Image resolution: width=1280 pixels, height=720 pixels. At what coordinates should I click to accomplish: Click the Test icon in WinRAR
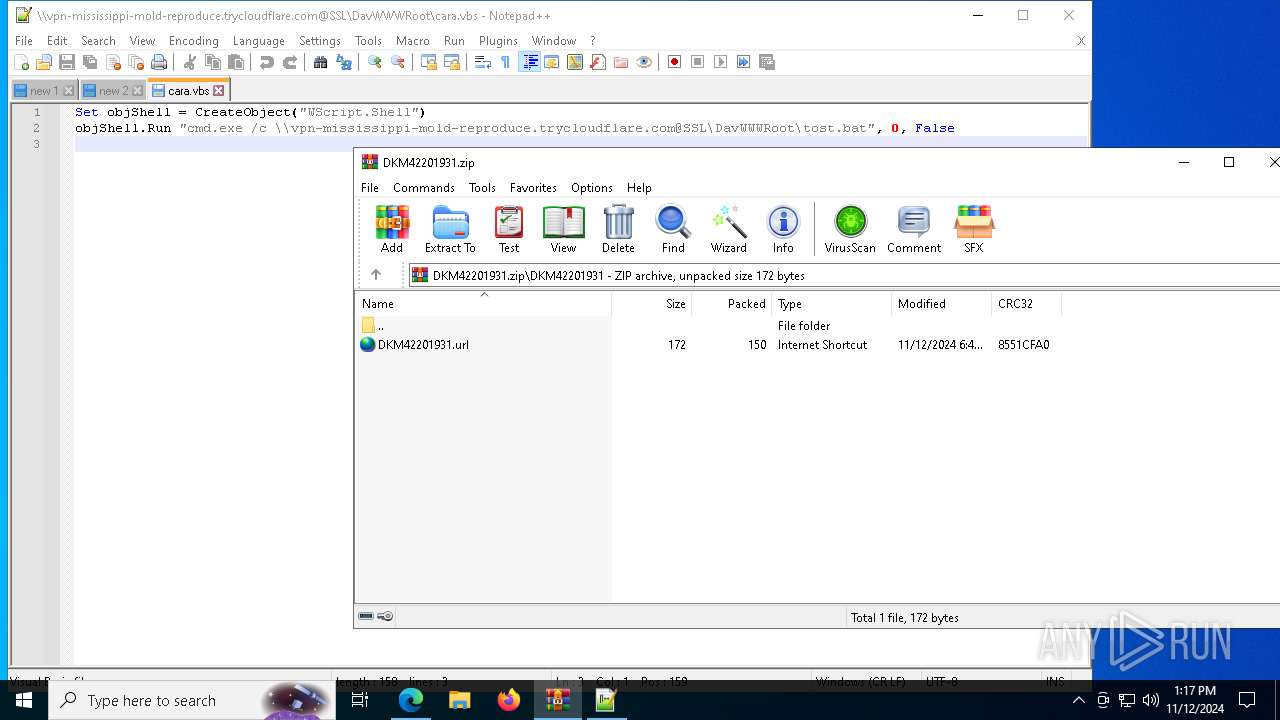(509, 229)
